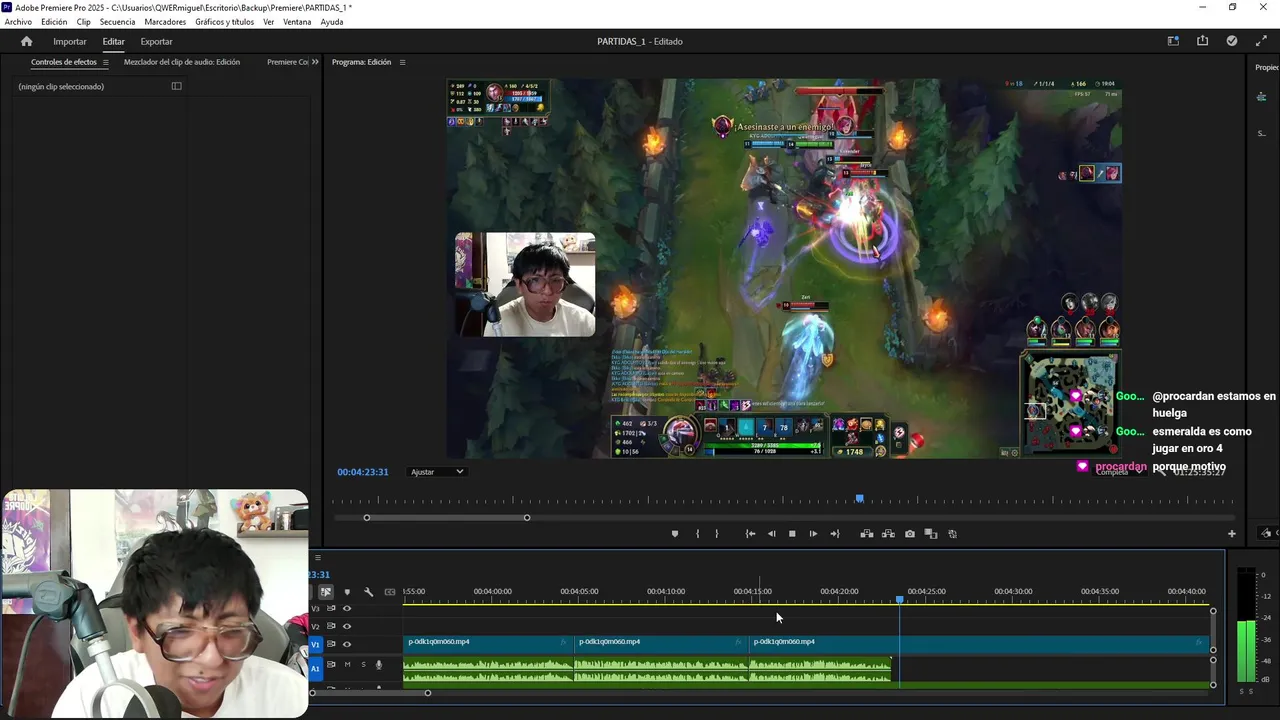Step back one frame

771,534
